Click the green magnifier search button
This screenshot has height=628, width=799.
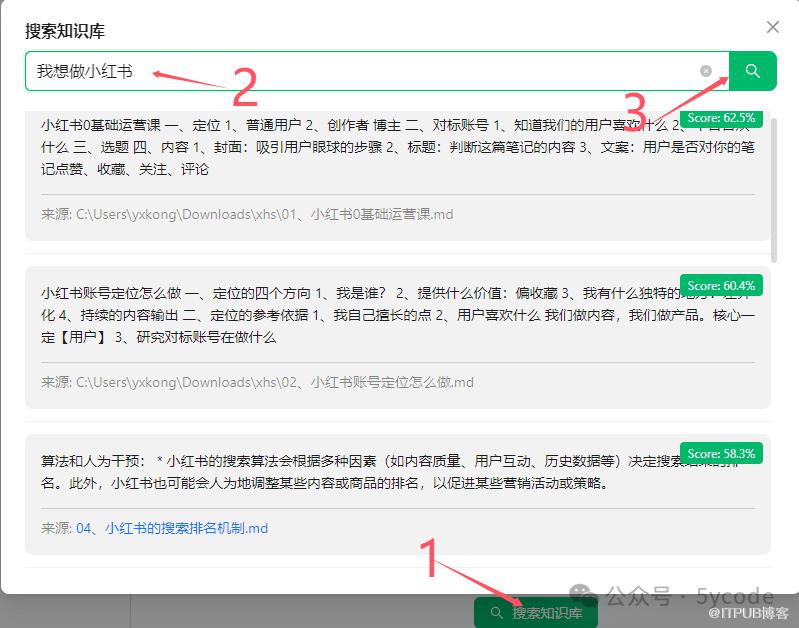point(753,71)
